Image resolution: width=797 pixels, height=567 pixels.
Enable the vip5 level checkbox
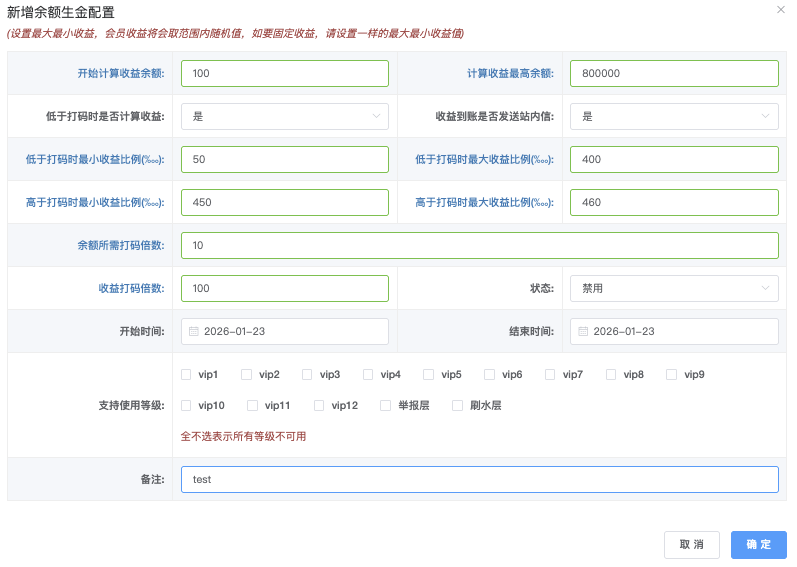428,375
